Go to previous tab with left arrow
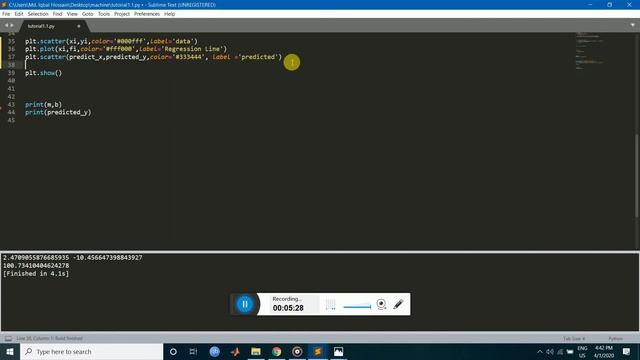 [6, 25]
